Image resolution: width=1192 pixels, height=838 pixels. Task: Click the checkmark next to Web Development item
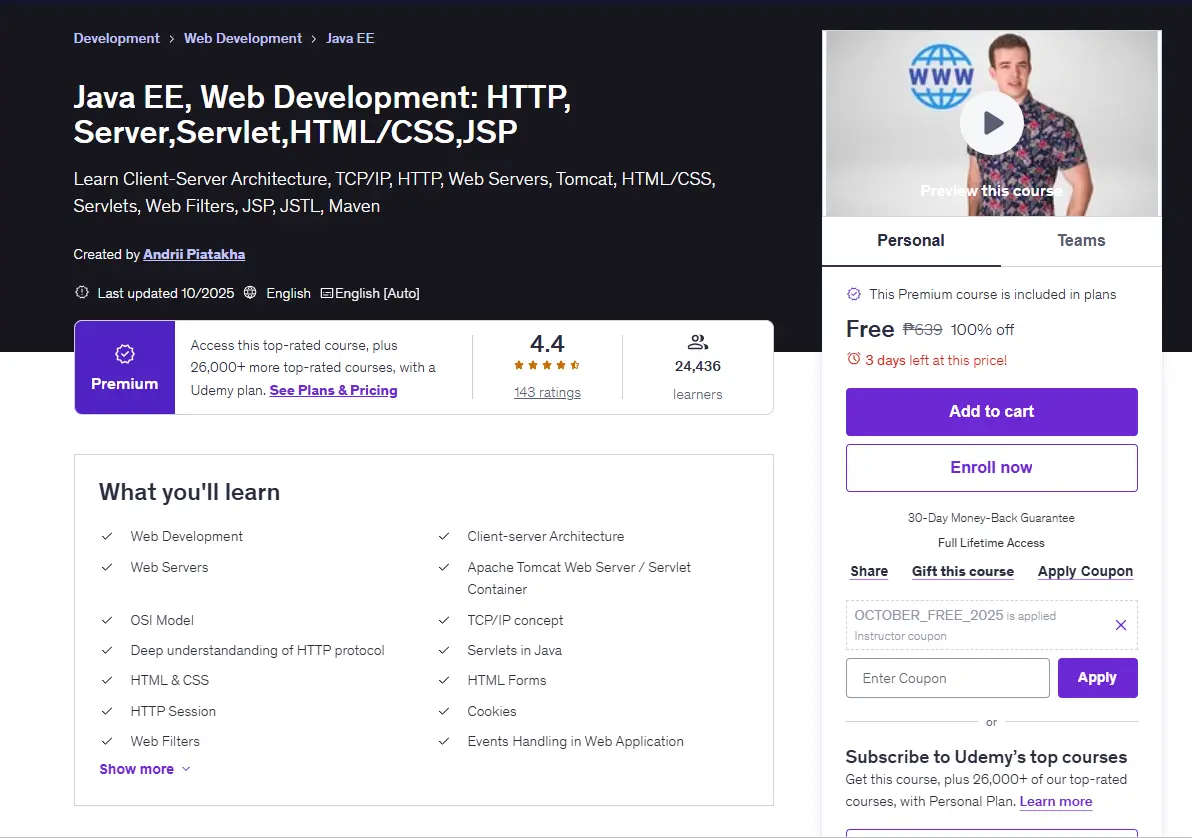[107, 536]
